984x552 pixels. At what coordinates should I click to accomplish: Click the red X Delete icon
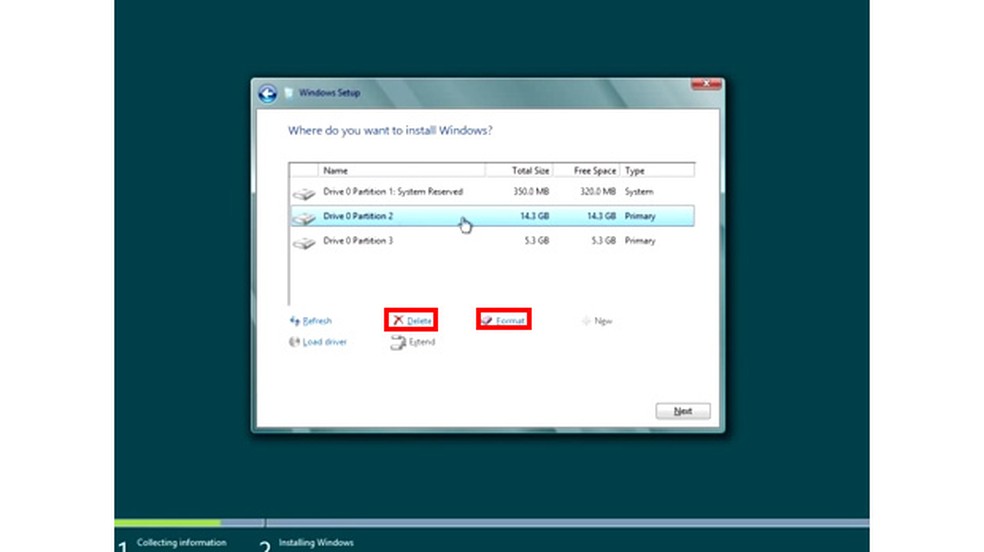pos(398,320)
